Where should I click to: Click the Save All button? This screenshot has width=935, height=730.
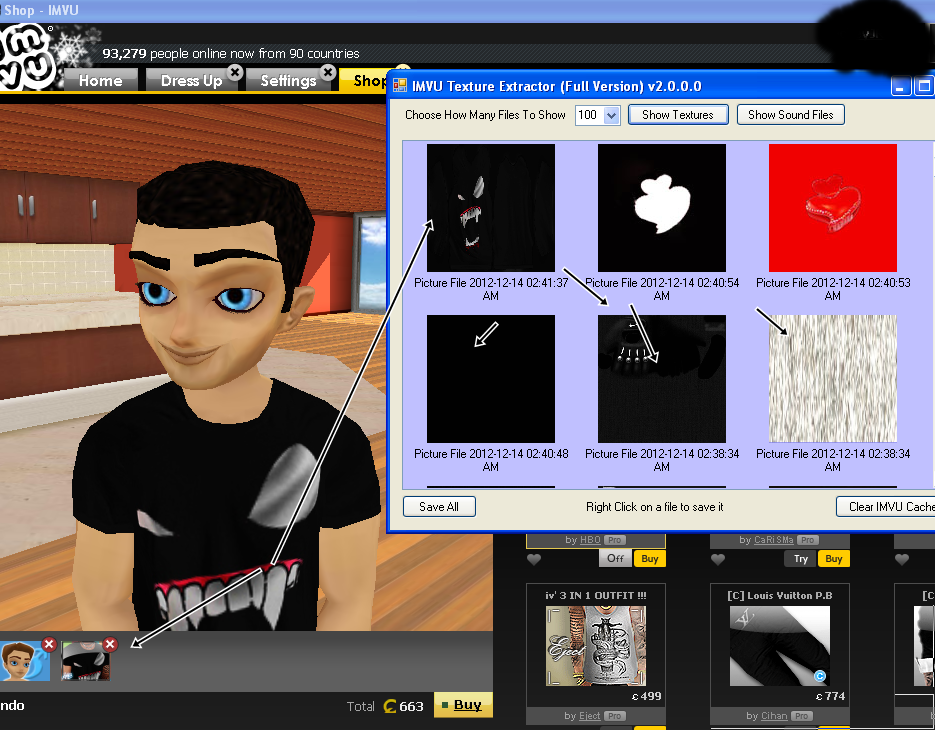coord(438,506)
